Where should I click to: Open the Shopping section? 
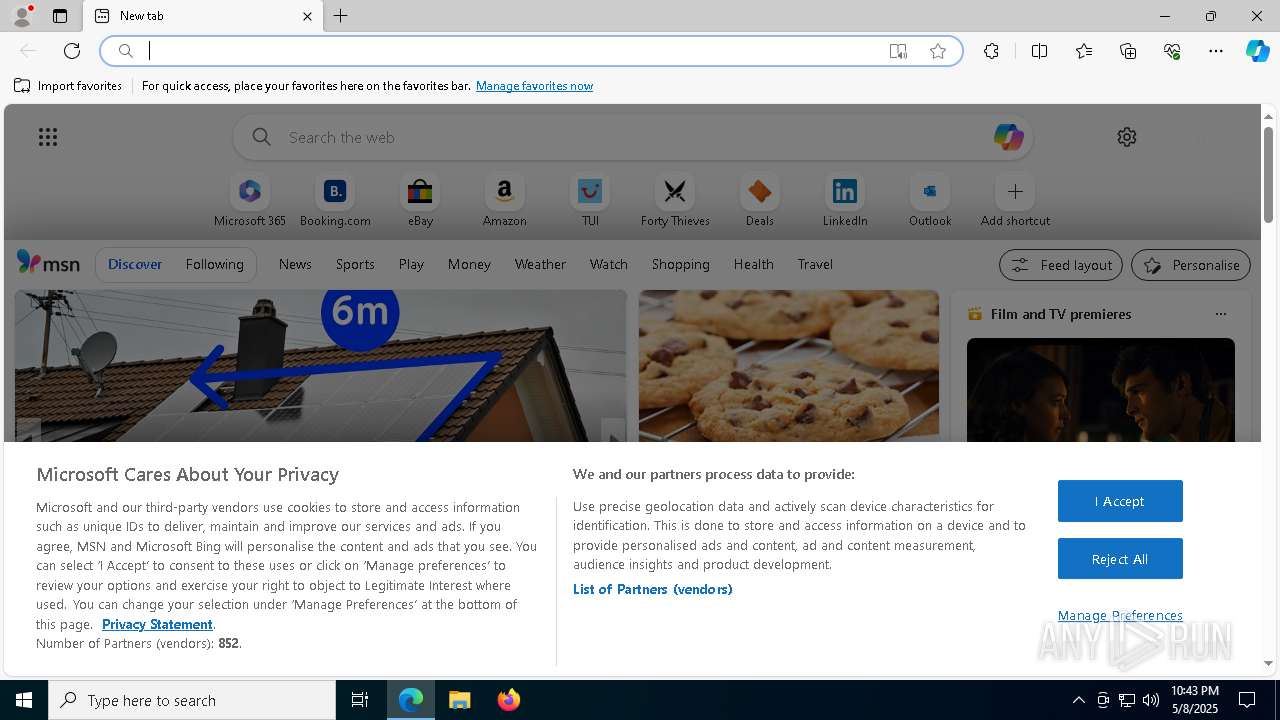coord(681,265)
